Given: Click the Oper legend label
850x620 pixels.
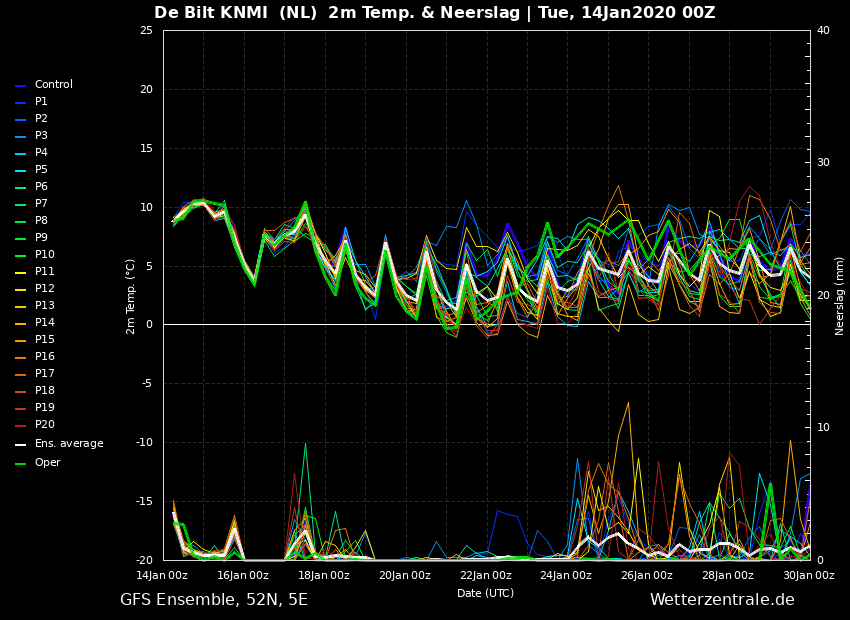Looking at the screenshot, I should click(47, 463).
